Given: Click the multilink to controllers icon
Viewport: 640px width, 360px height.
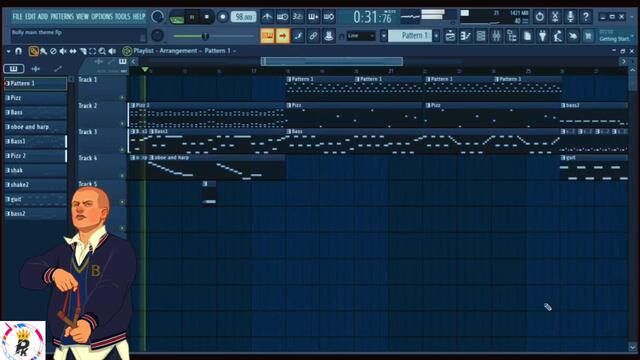Looking at the screenshot, I should [x=329, y=36].
